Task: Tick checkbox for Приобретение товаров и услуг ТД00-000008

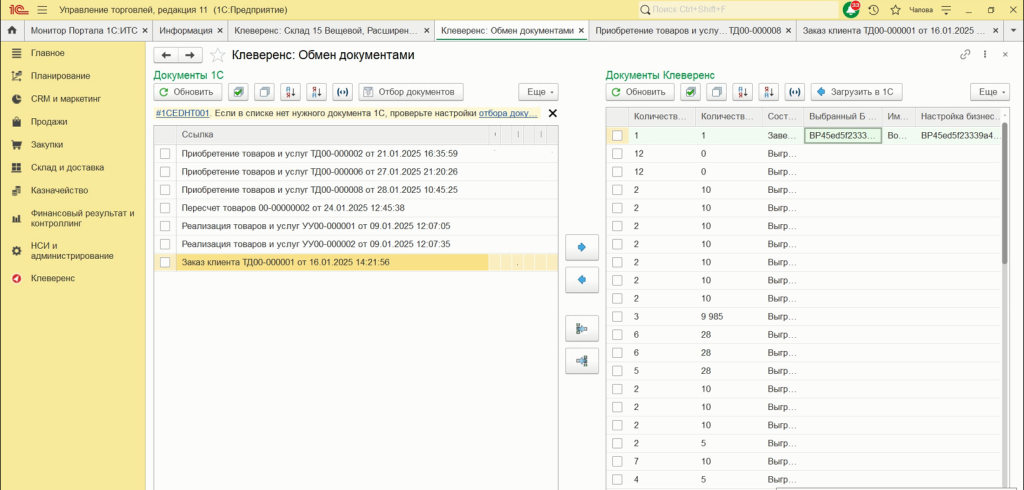Action: [165, 189]
